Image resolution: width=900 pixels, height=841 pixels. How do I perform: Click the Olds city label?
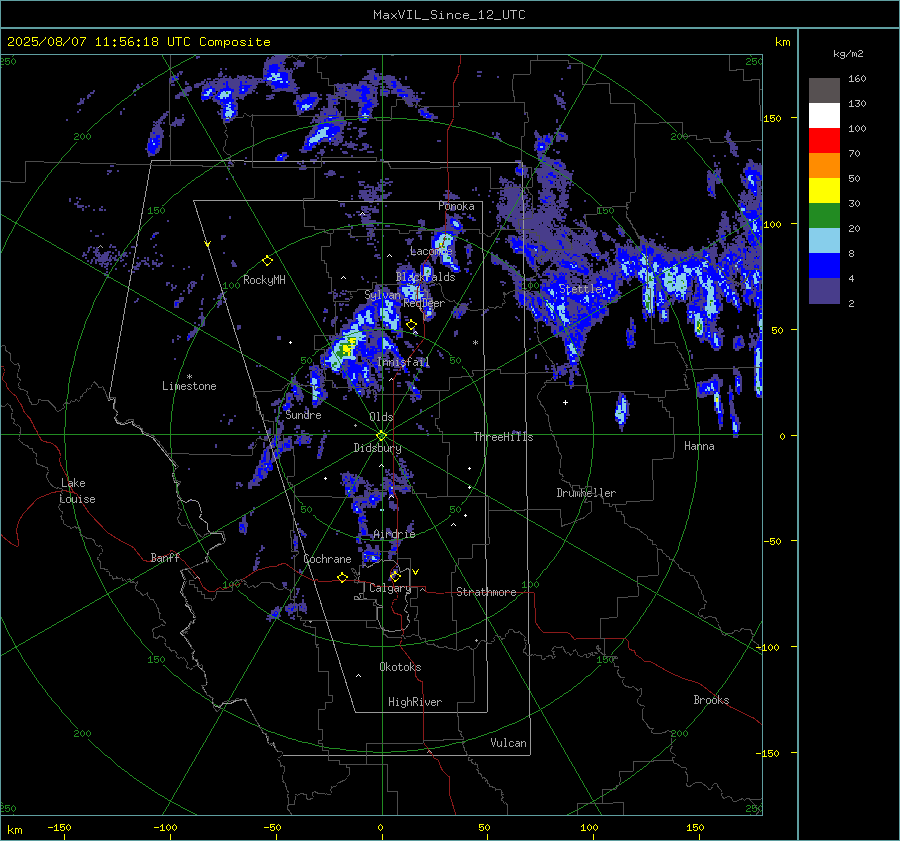click(x=381, y=417)
